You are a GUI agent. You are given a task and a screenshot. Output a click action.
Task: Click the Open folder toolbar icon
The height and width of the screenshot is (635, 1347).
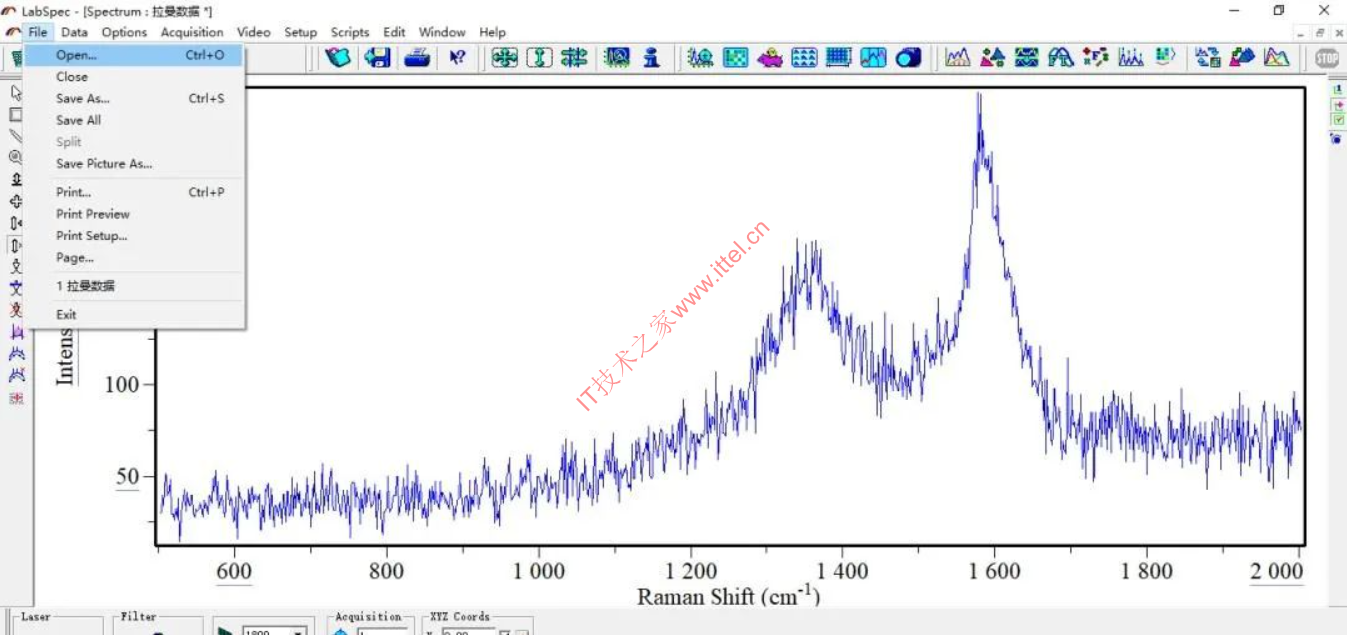click(x=339, y=58)
